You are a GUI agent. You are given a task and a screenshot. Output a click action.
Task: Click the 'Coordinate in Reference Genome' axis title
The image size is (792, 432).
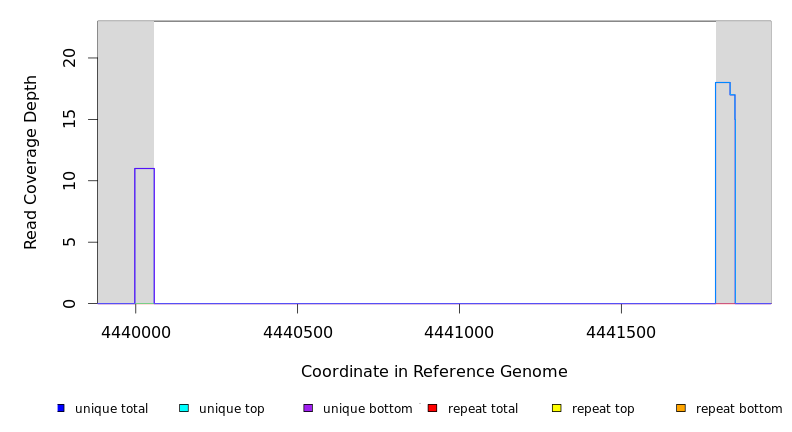click(434, 372)
